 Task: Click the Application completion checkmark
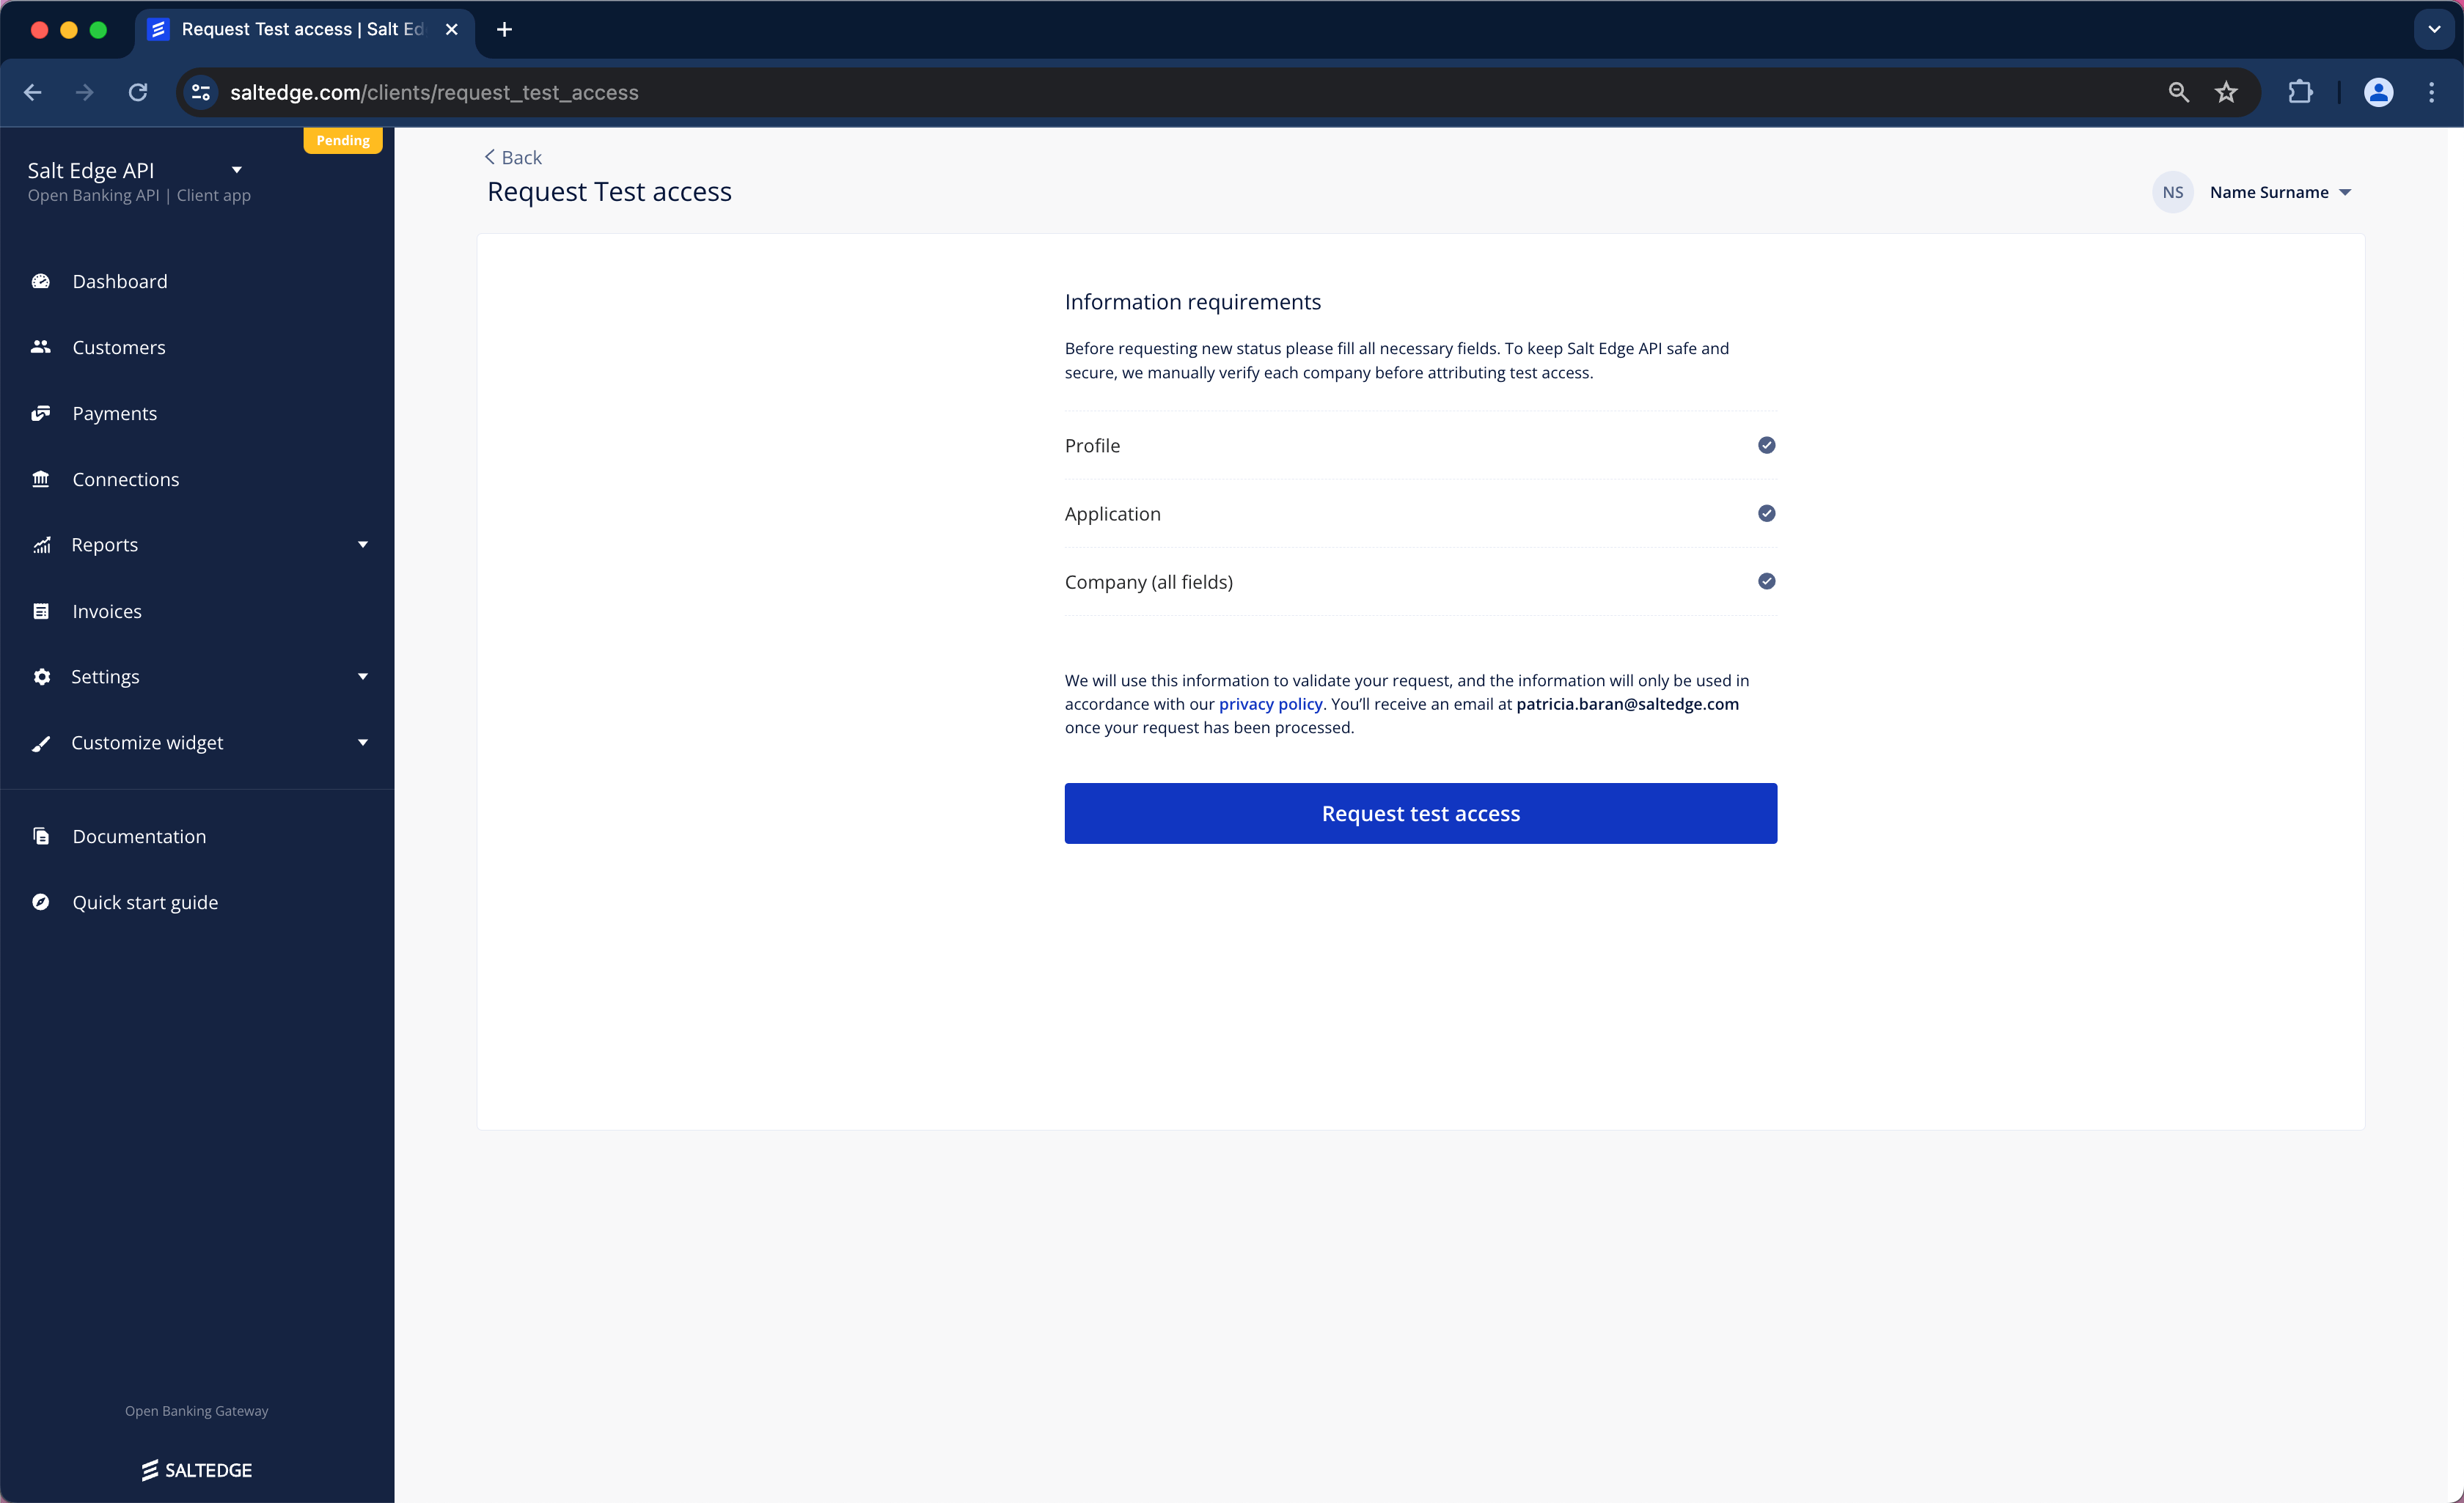(1767, 512)
